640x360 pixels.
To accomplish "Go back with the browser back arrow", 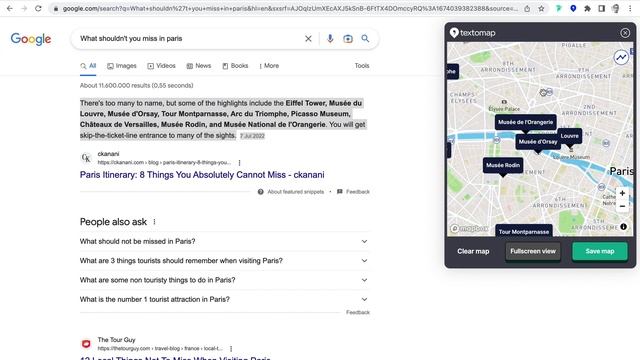I will pyautogui.click(x=9, y=8).
